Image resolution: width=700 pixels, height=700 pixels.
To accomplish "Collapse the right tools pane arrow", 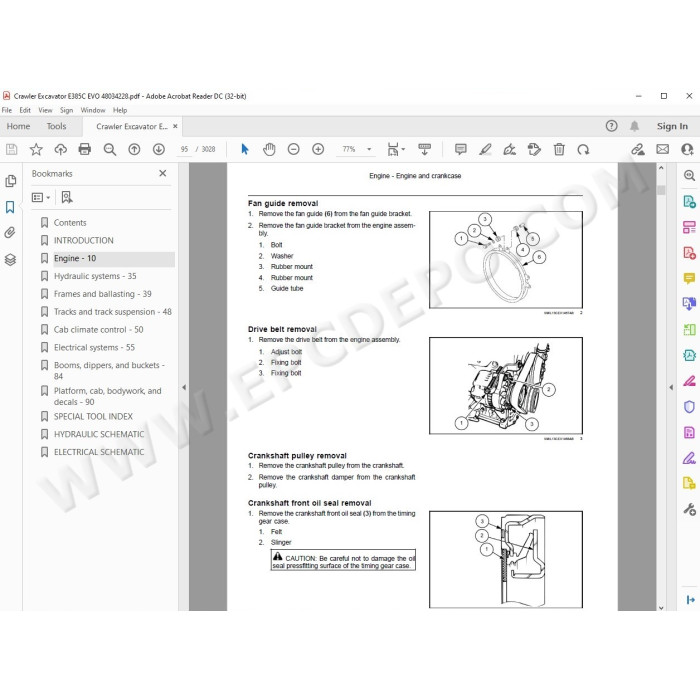I will point(671,388).
